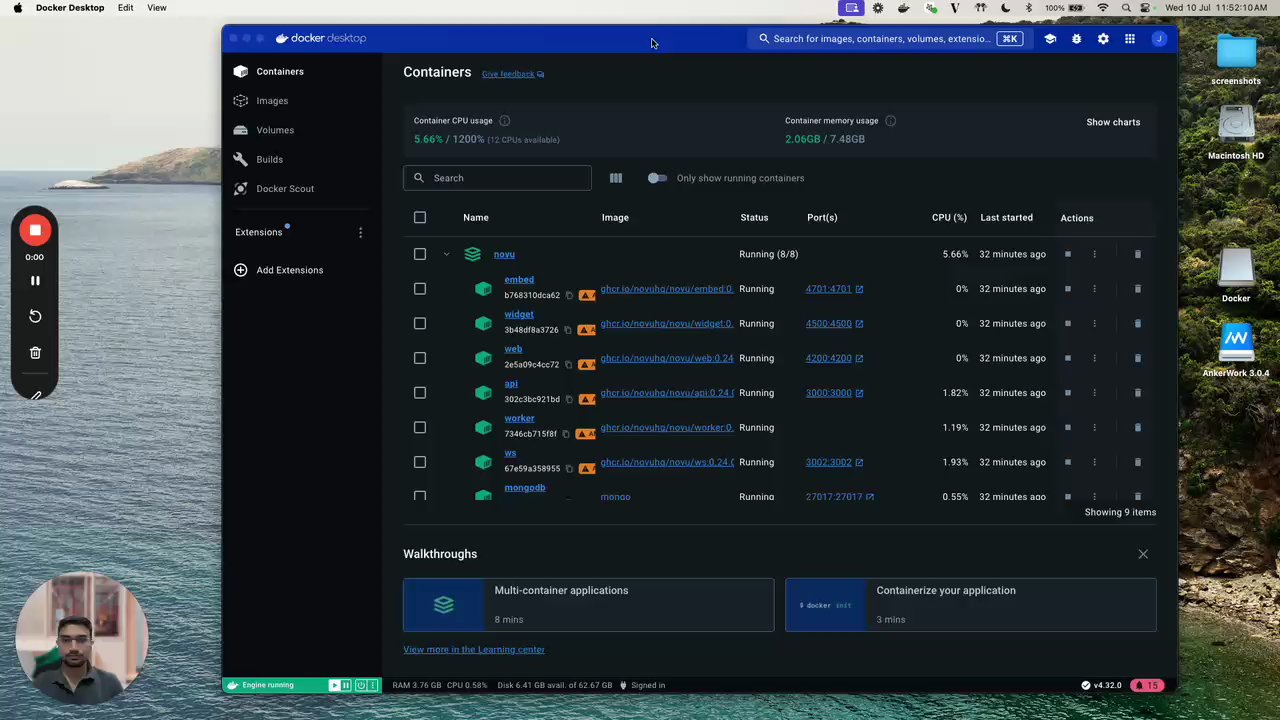Open Docker settings gear icon
The width and height of the screenshot is (1280, 720).
tap(1103, 39)
